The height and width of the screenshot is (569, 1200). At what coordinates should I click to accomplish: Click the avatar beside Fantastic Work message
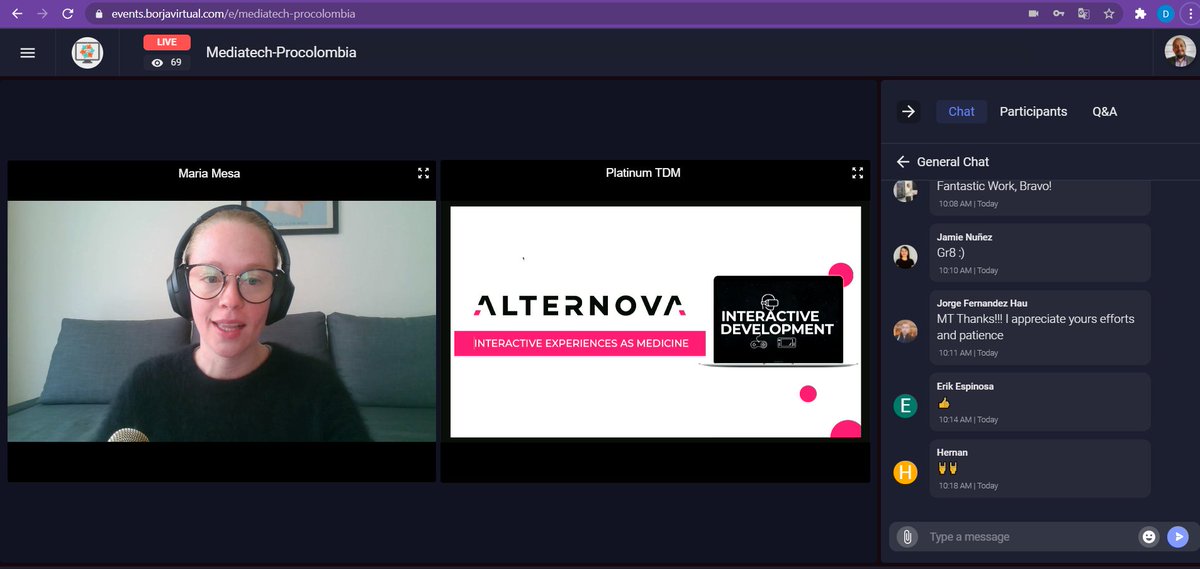(905, 189)
